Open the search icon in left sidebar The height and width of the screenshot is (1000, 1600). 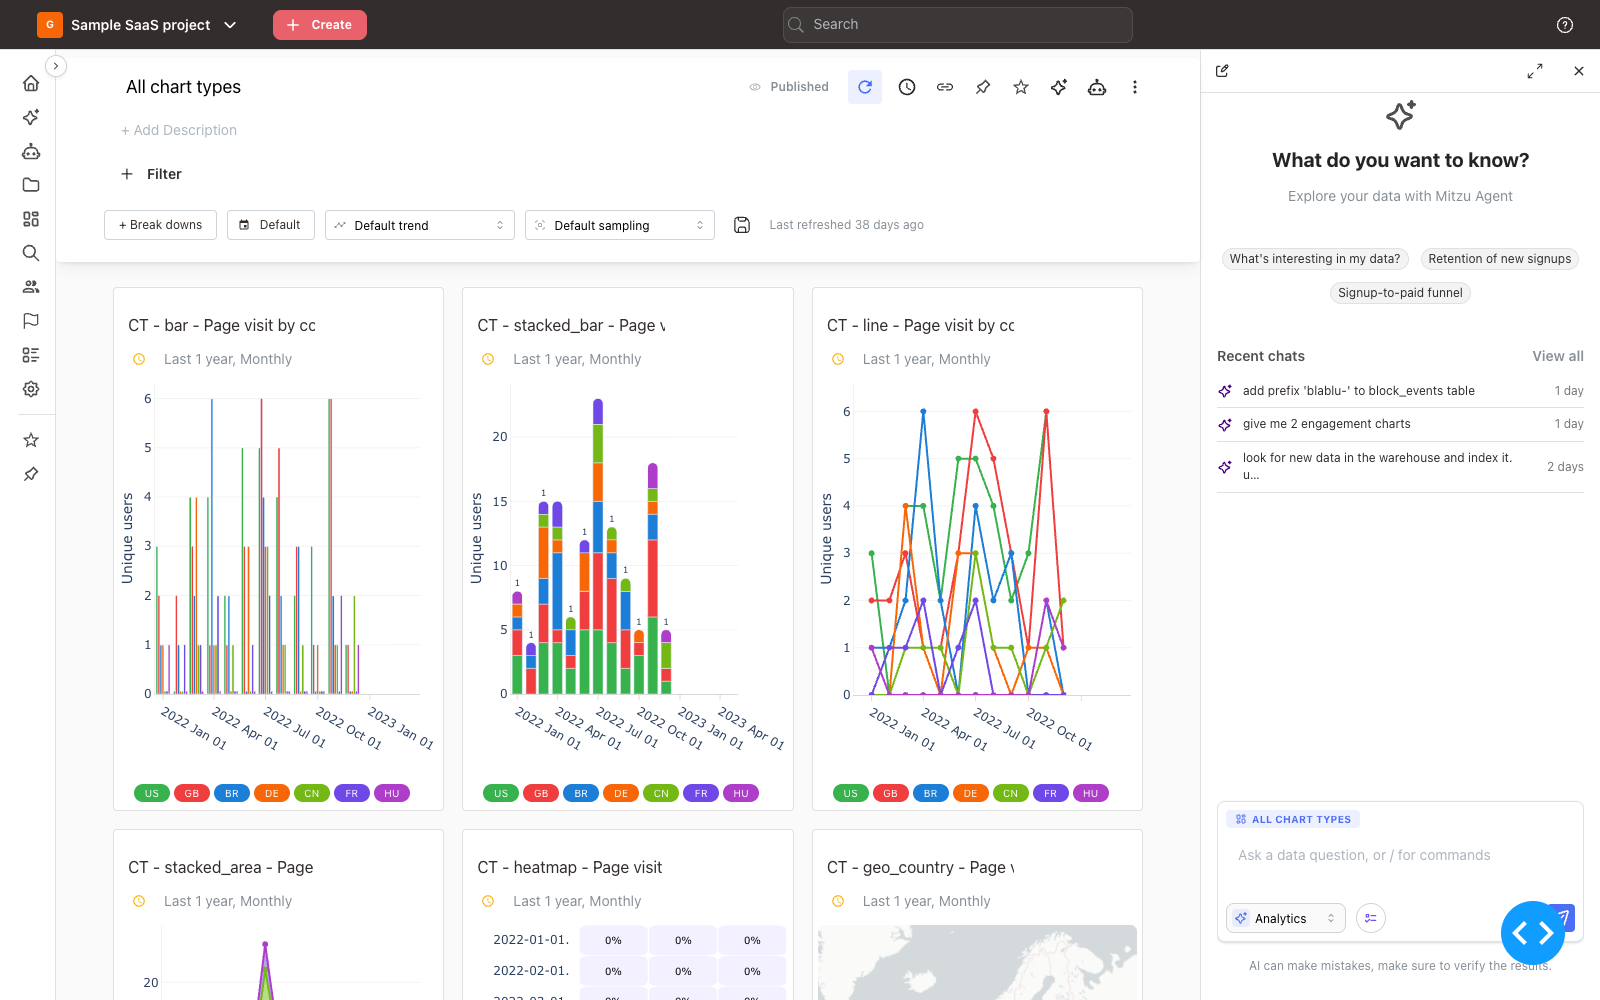(31, 253)
